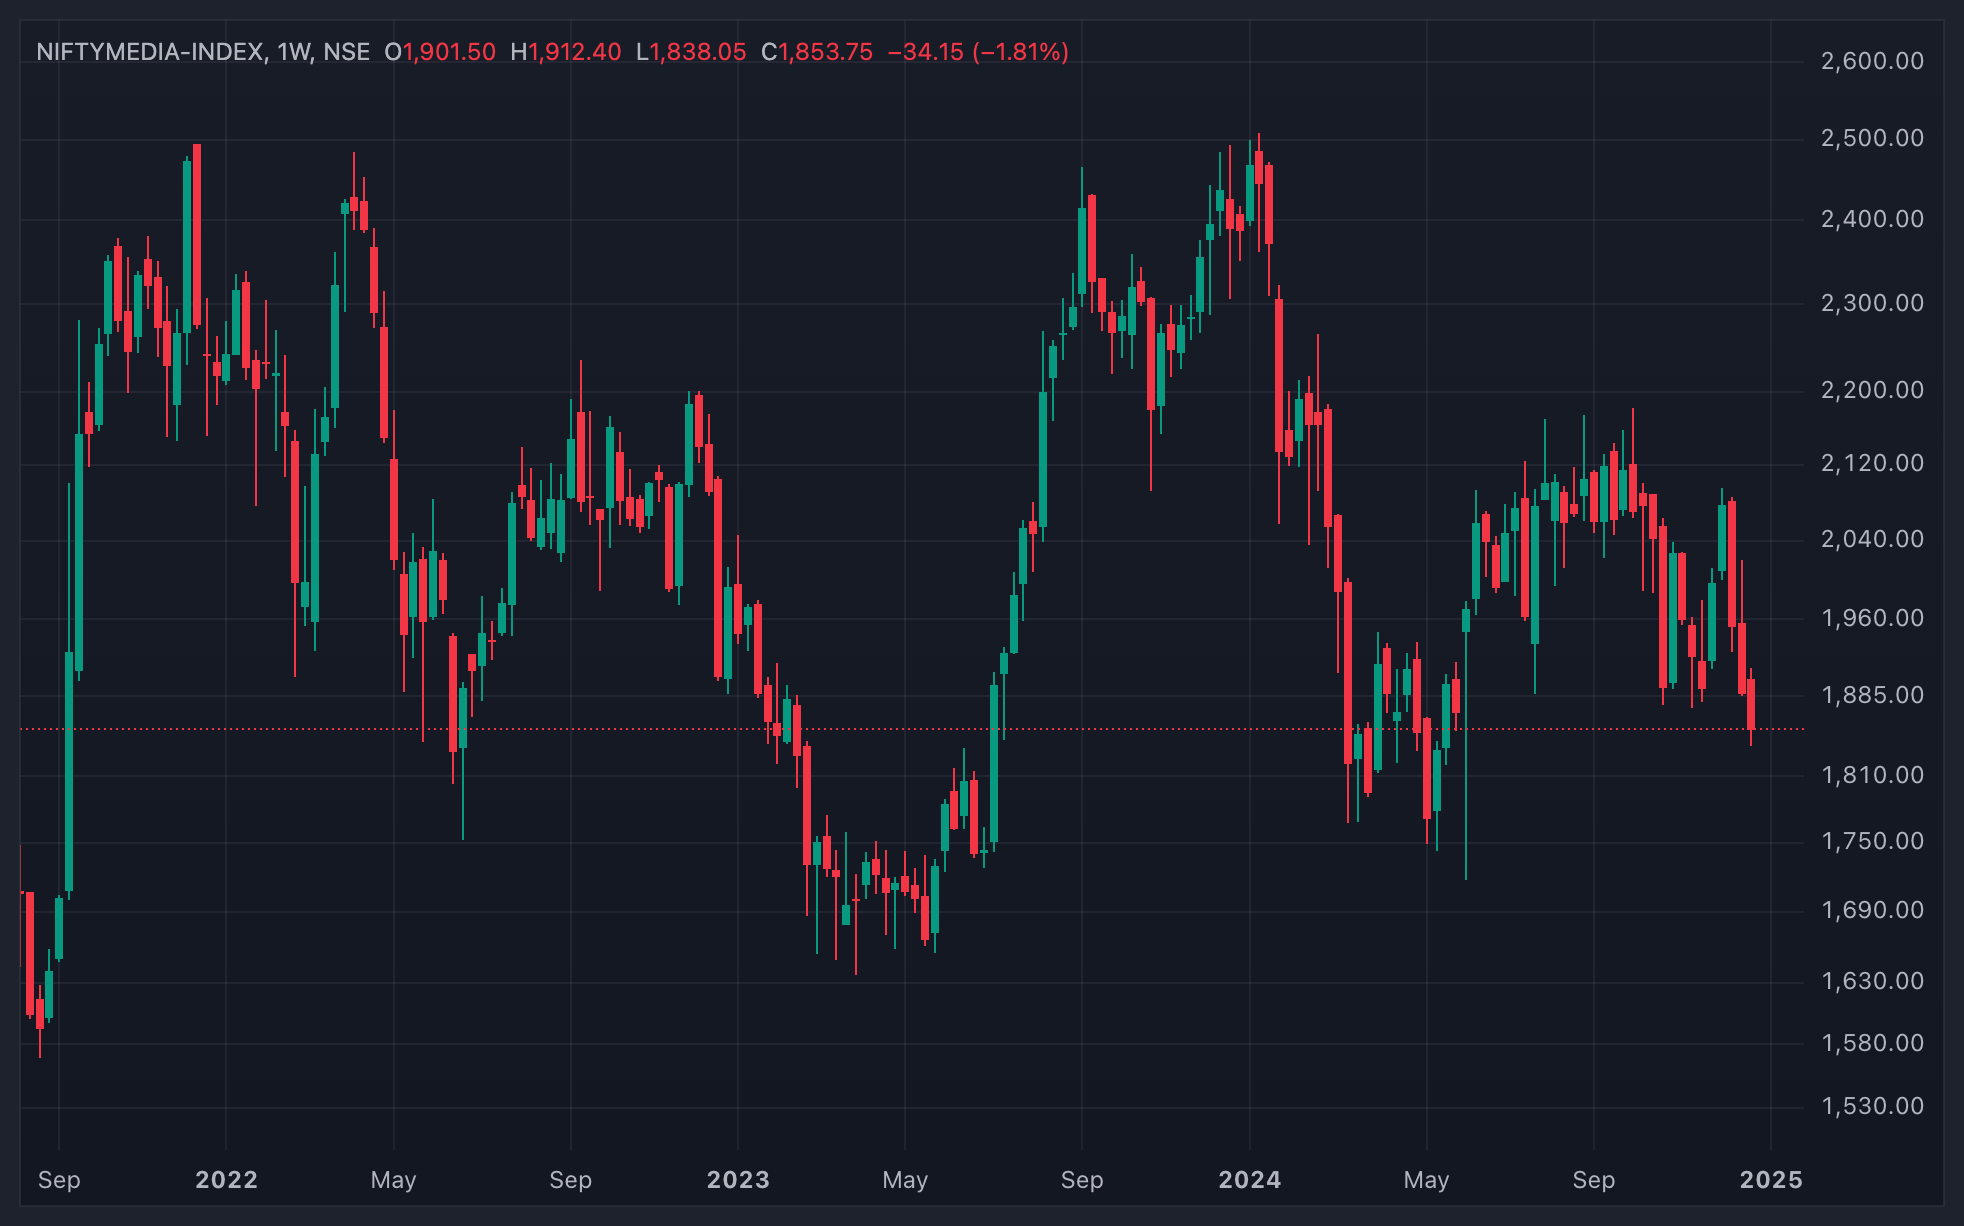Image resolution: width=1964 pixels, height=1226 pixels.
Task: Click the 2,200.00 price axis label
Action: pos(1872,390)
